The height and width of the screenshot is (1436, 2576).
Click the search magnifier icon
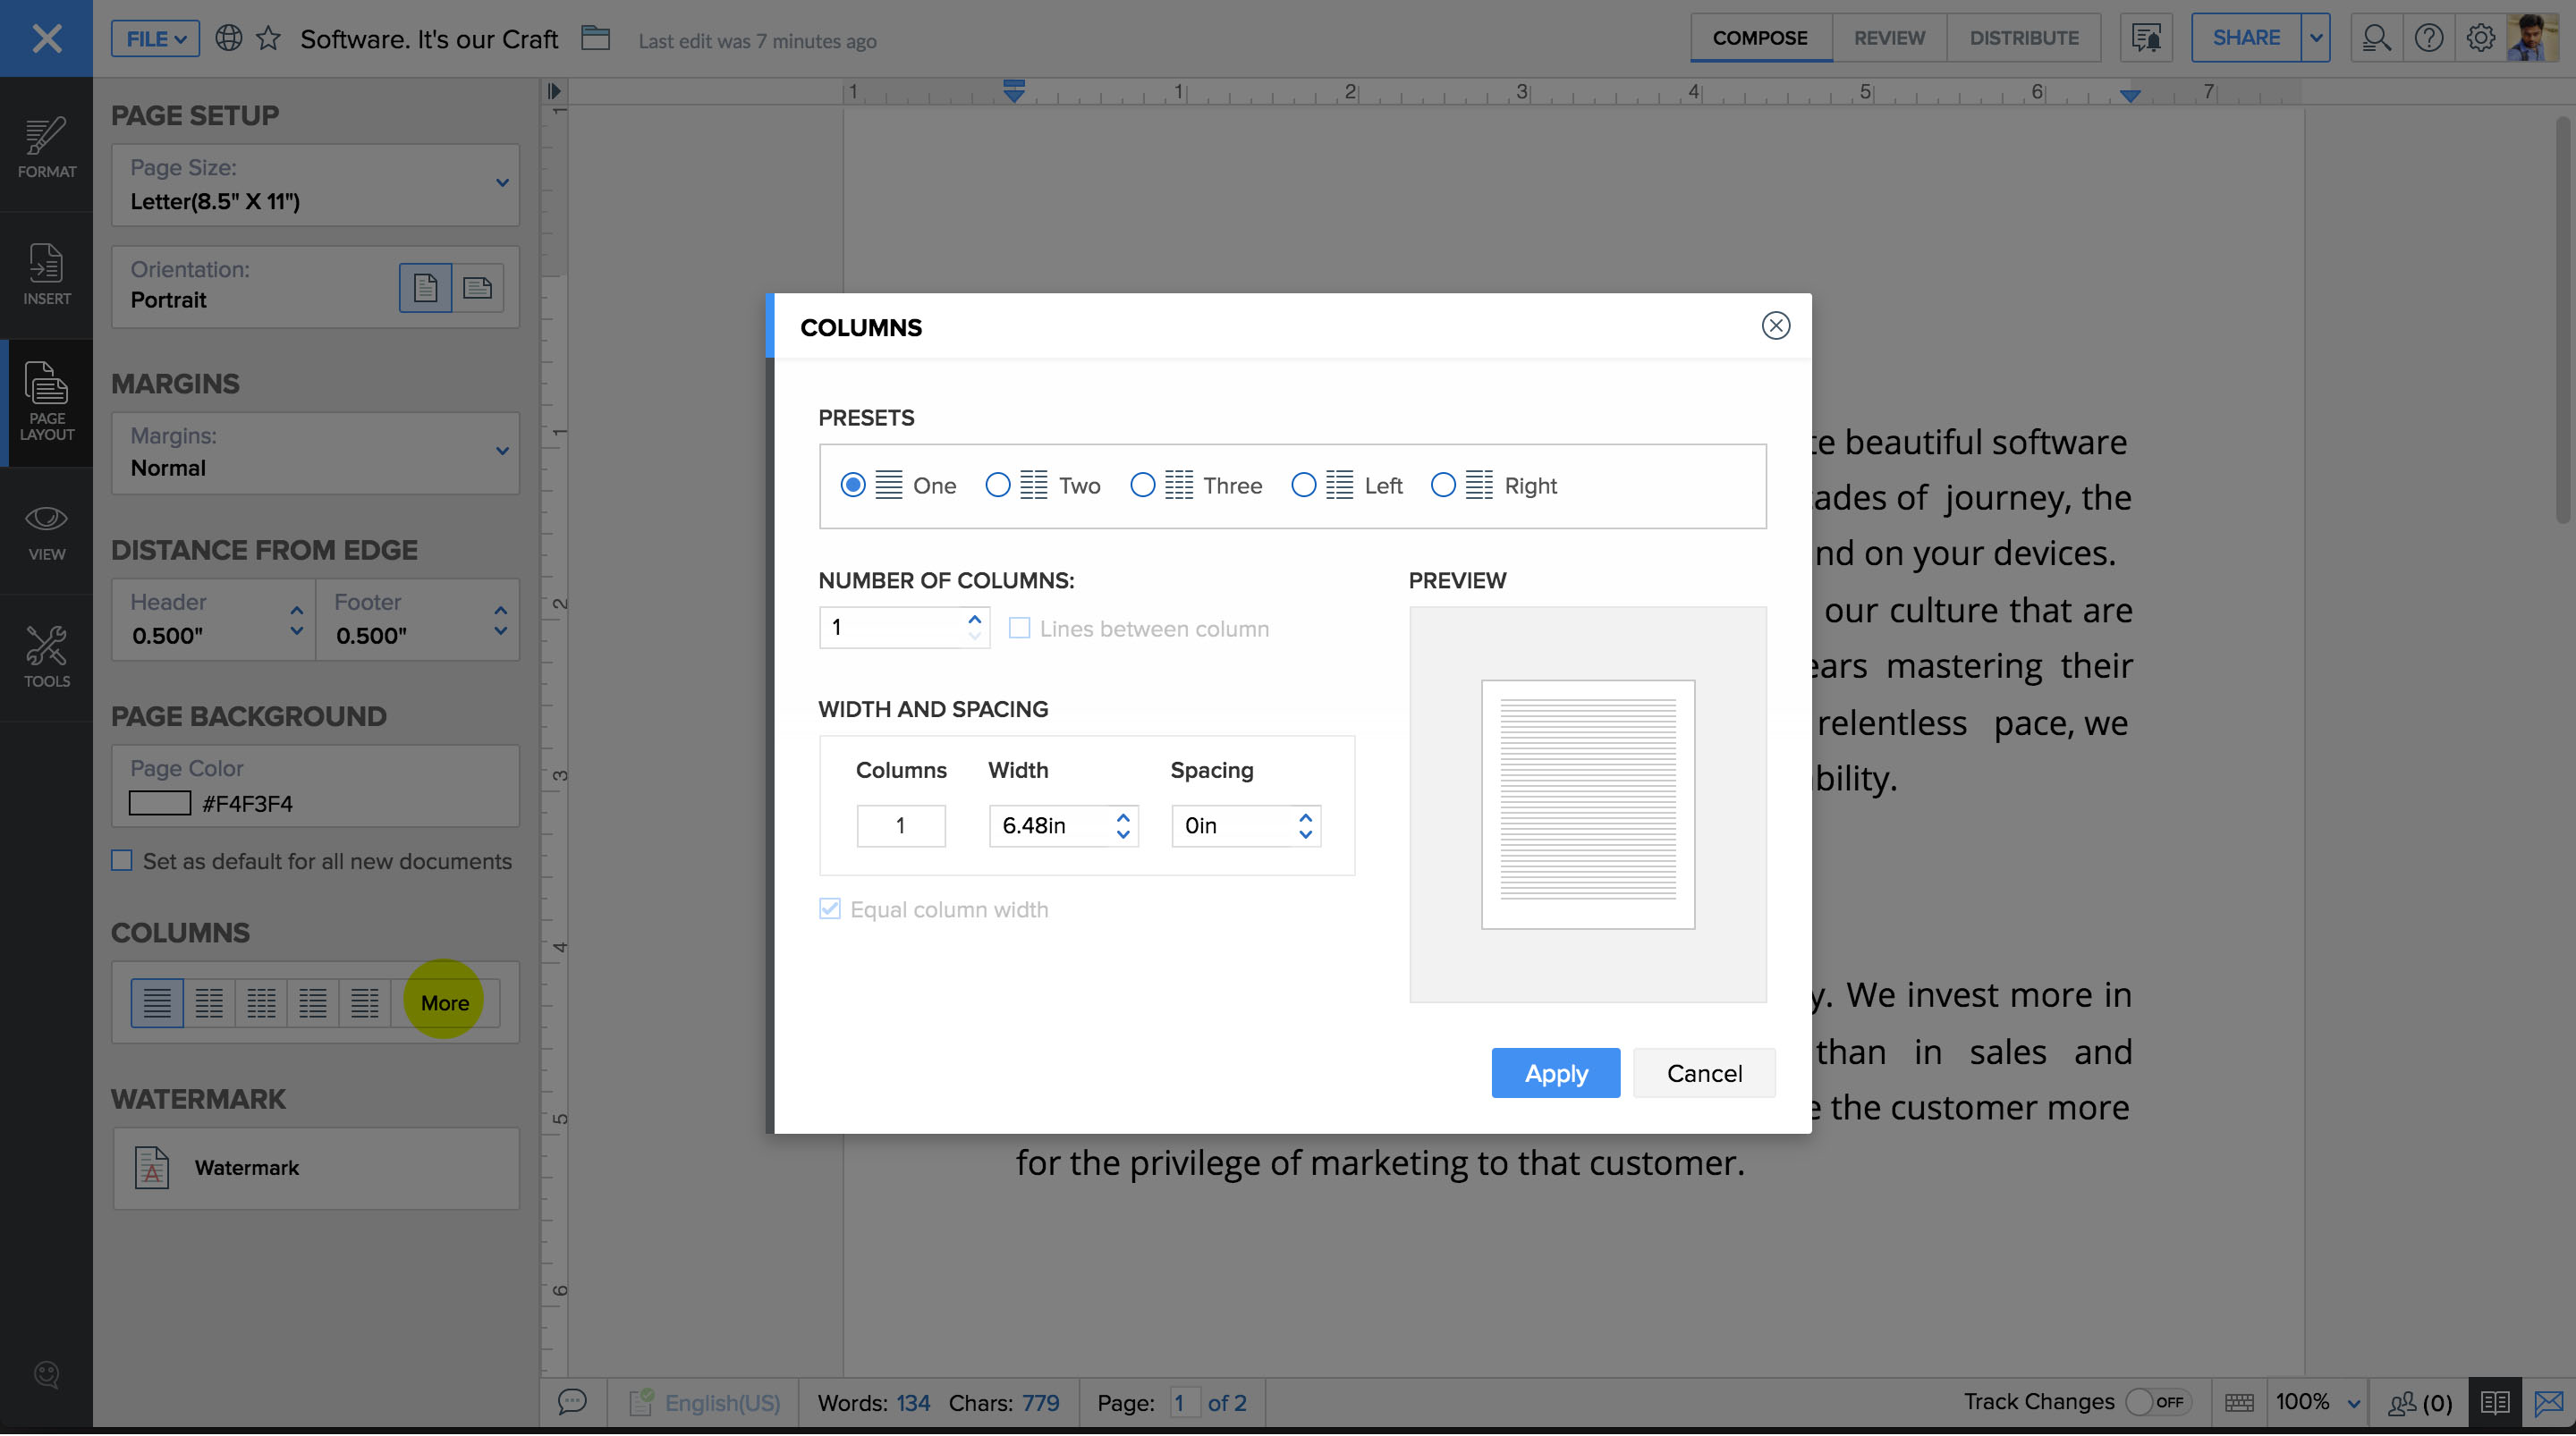click(x=2376, y=38)
